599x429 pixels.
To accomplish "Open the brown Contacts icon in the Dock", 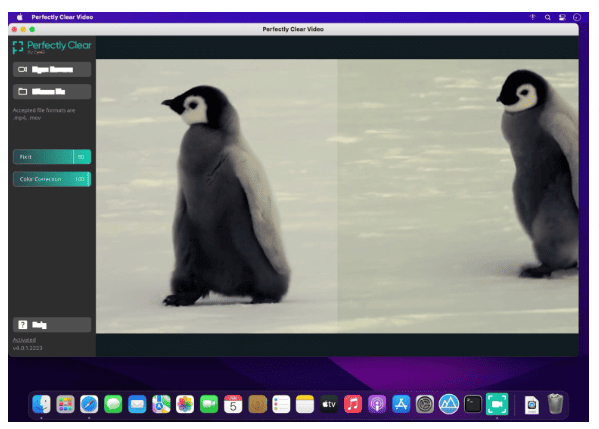I will [x=257, y=404].
